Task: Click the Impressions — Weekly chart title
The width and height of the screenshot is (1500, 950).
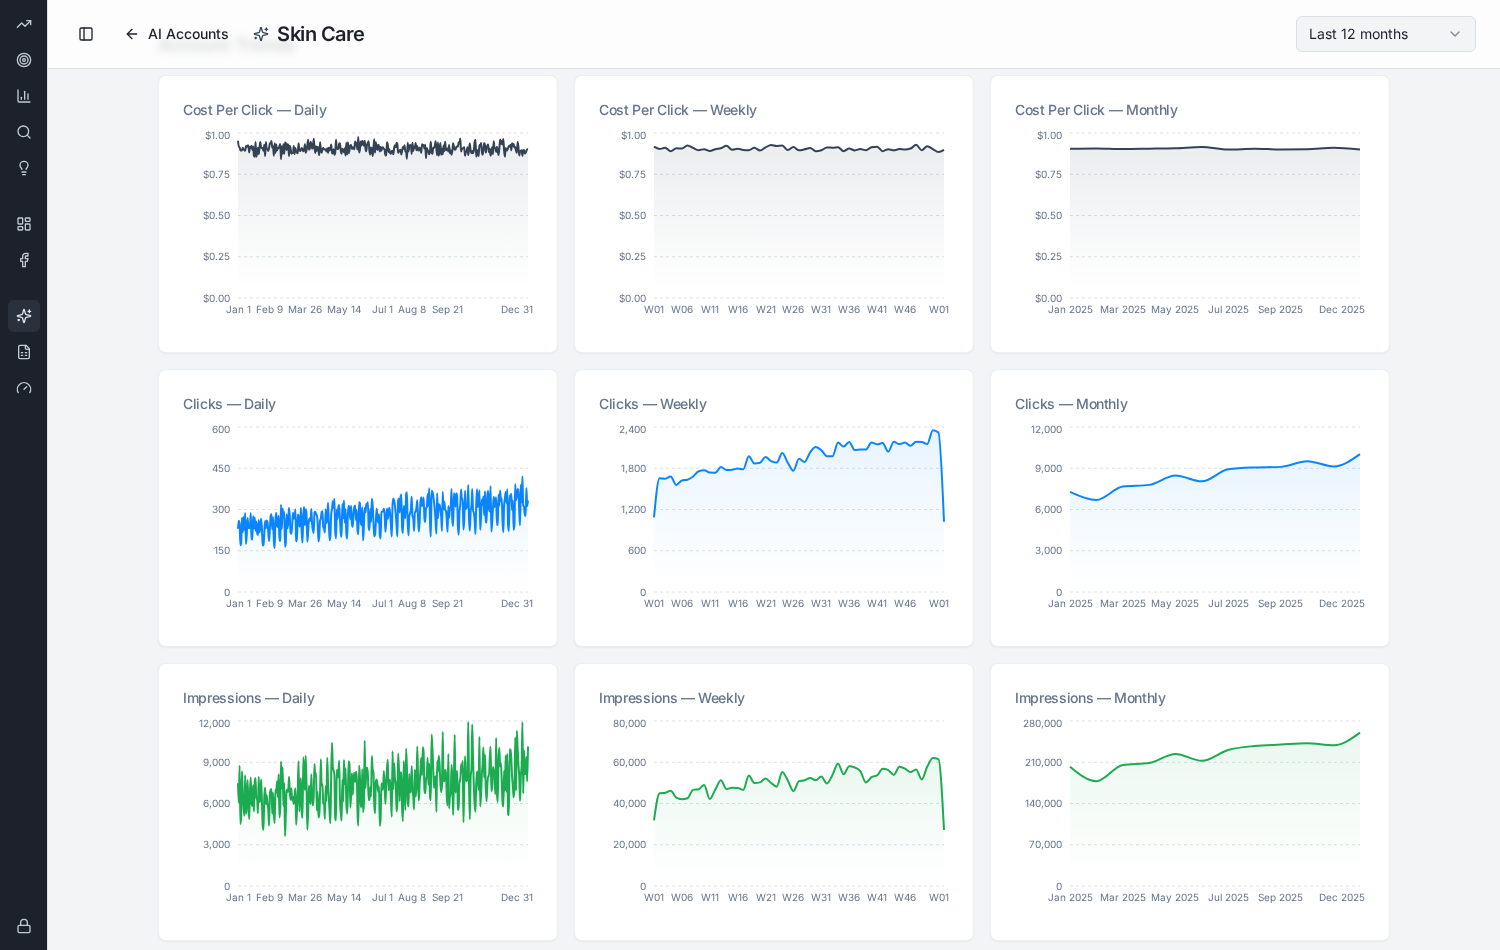Action: click(672, 698)
